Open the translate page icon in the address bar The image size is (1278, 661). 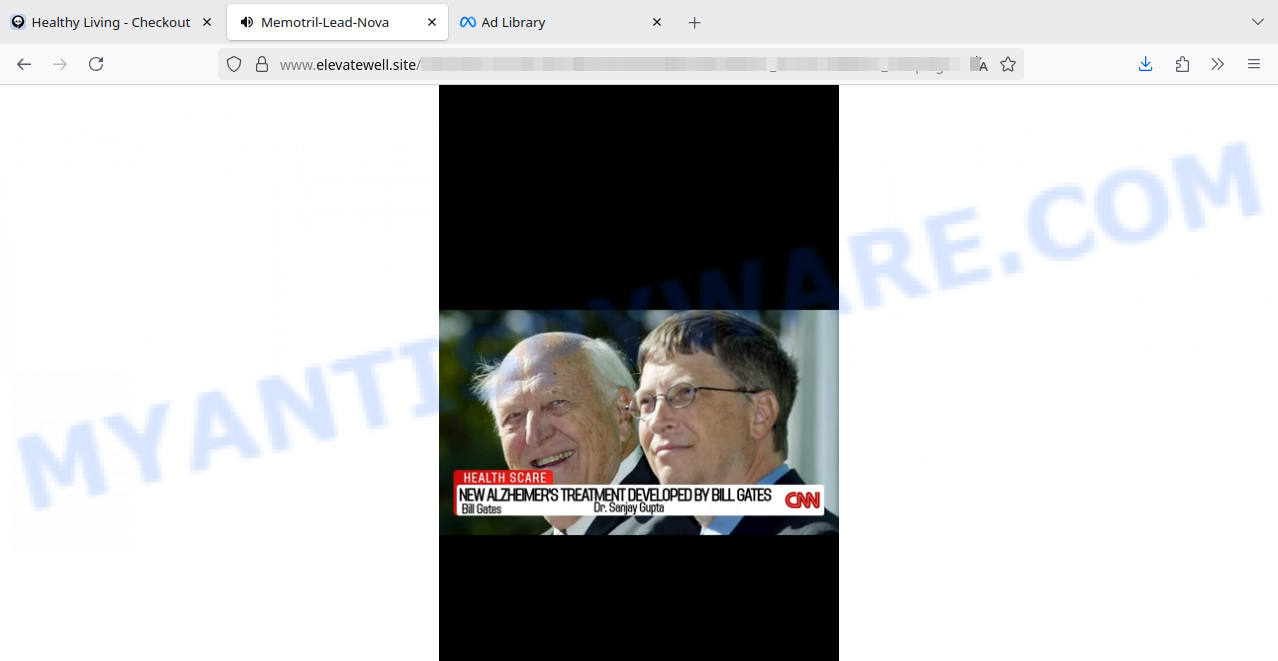978,64
